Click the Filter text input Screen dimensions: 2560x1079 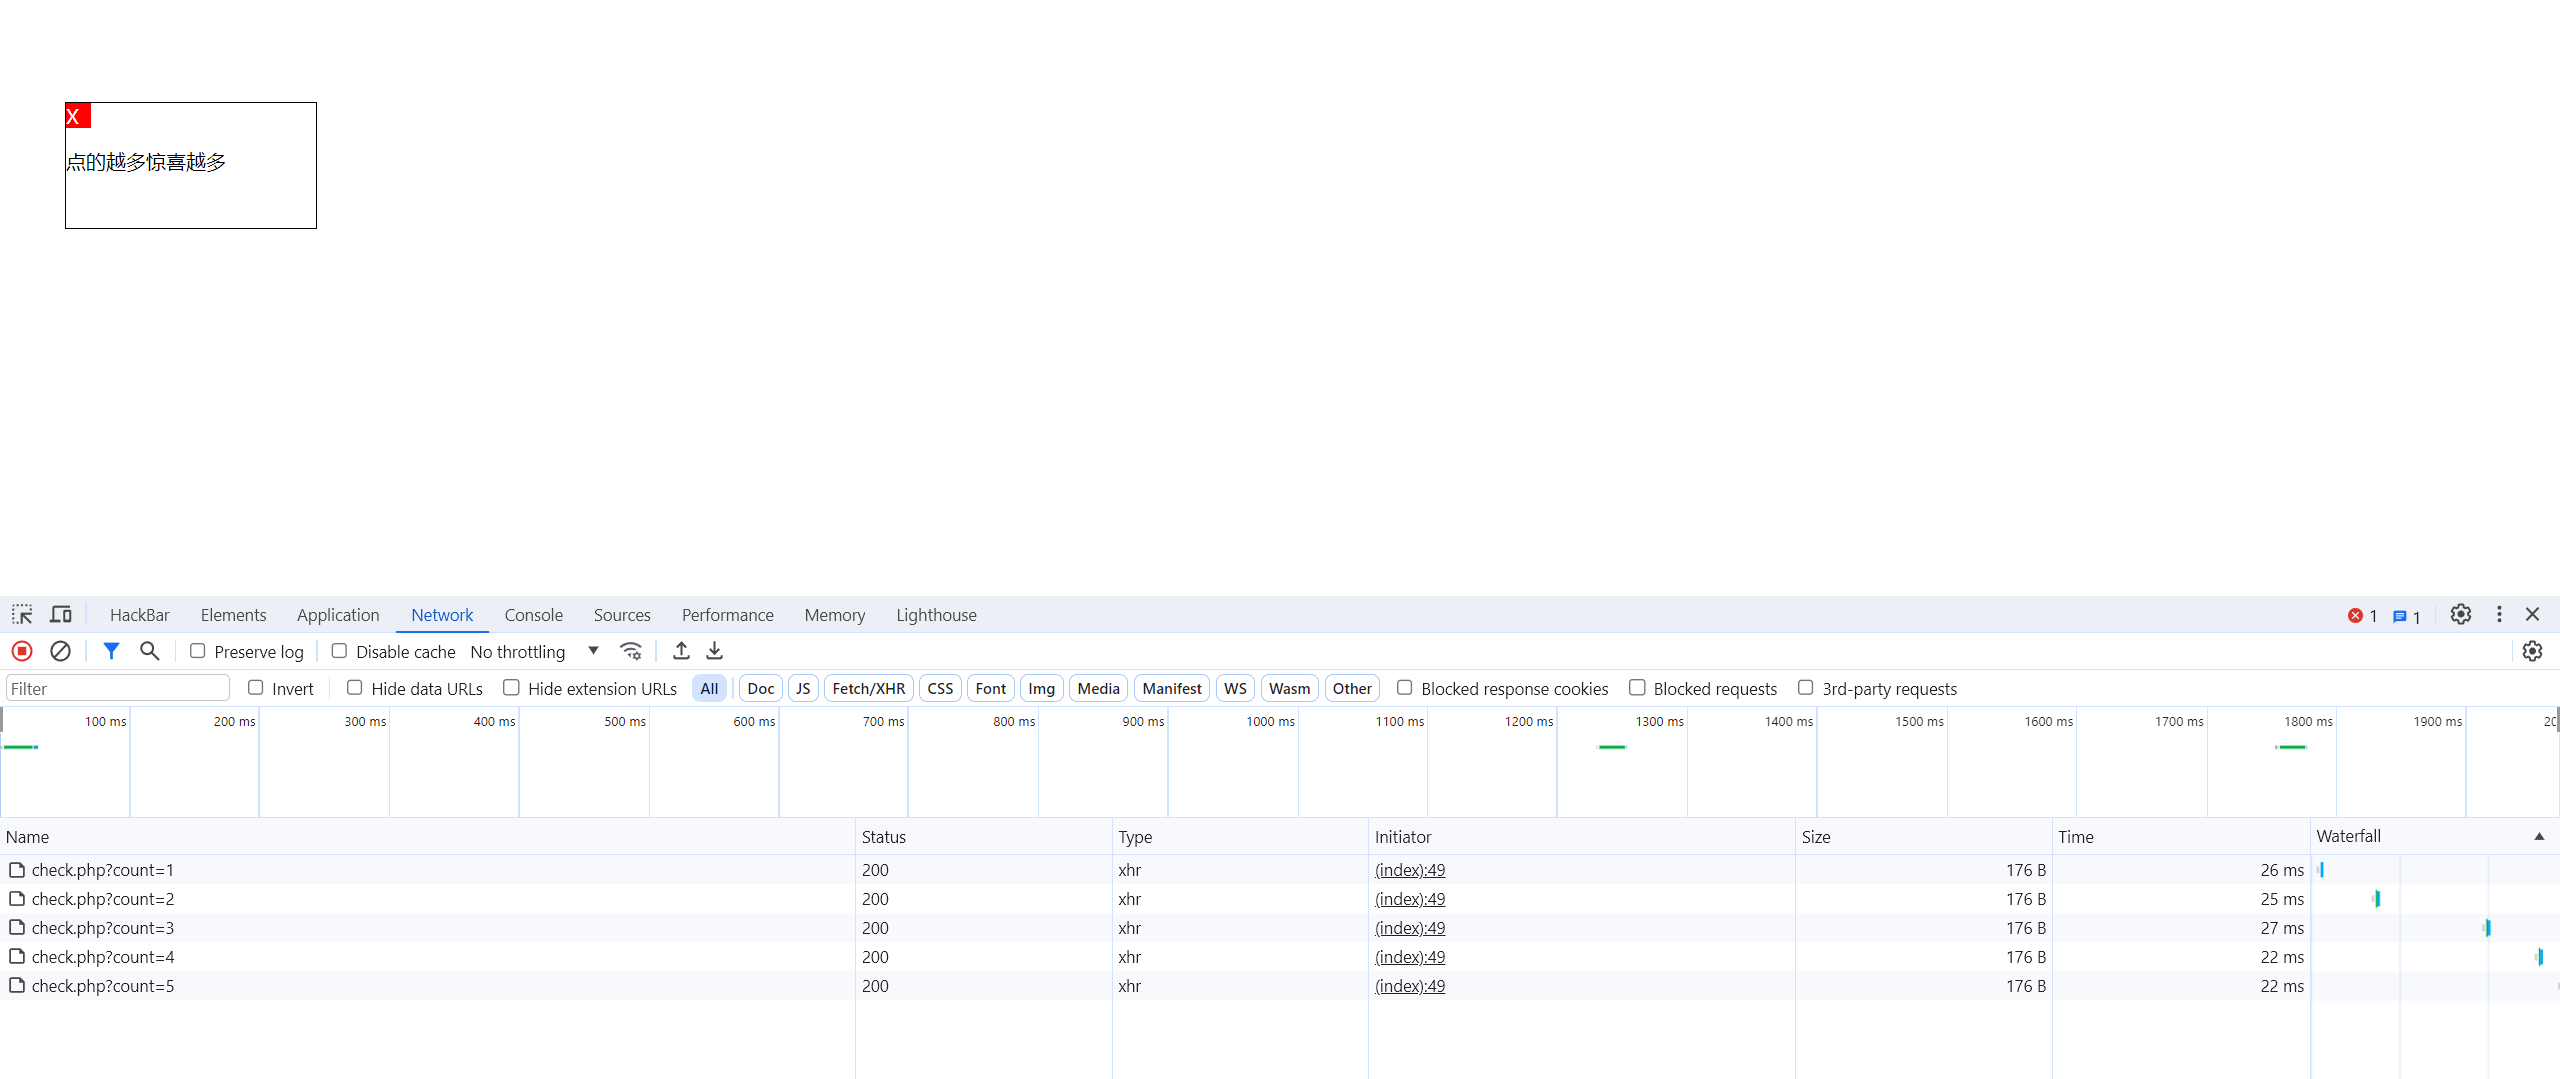point(118,688)
